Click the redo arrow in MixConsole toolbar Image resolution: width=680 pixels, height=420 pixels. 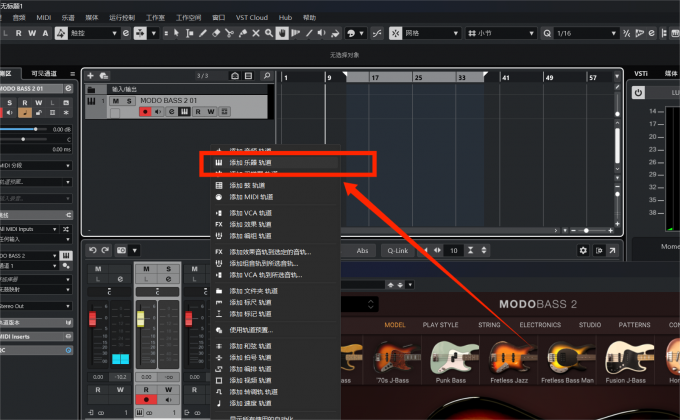[x=105, y=250]
